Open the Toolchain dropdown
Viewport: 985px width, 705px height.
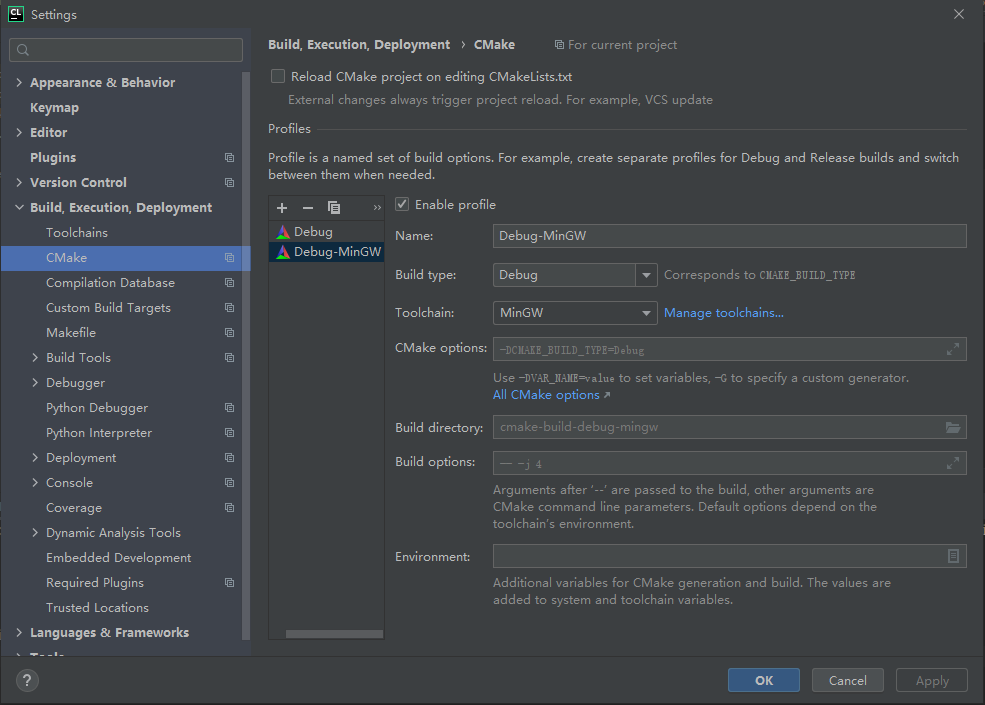pyautogui.click(x=646, y=313)
